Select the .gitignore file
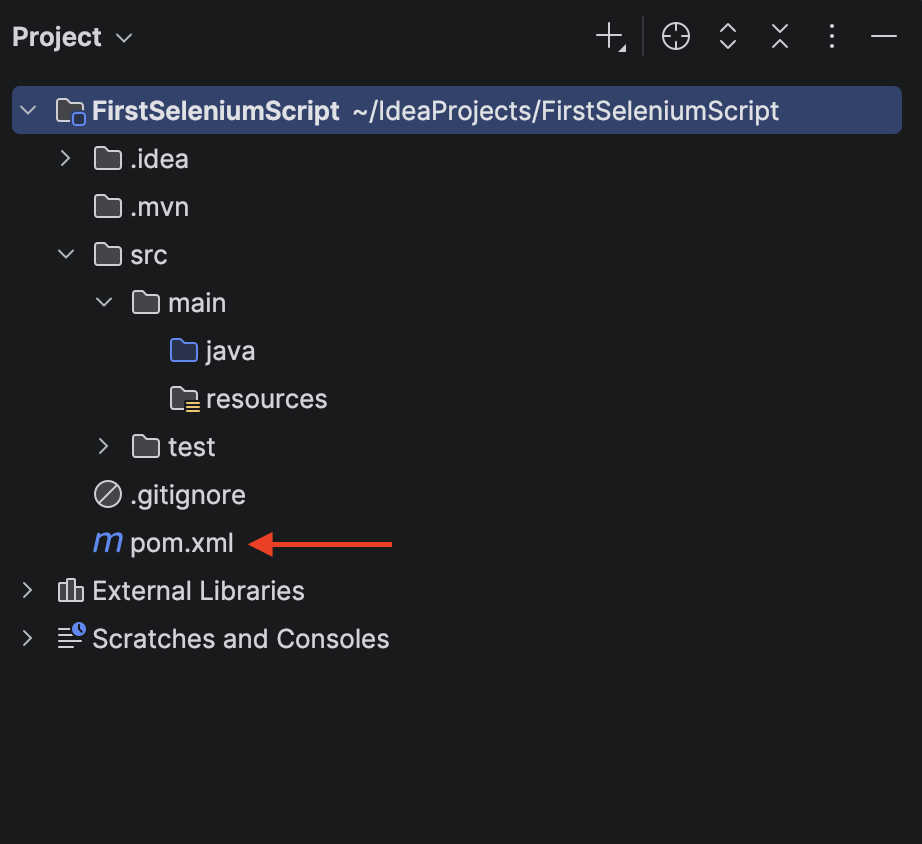The height and width of the screenshot is (844, 922). point(187,494)
